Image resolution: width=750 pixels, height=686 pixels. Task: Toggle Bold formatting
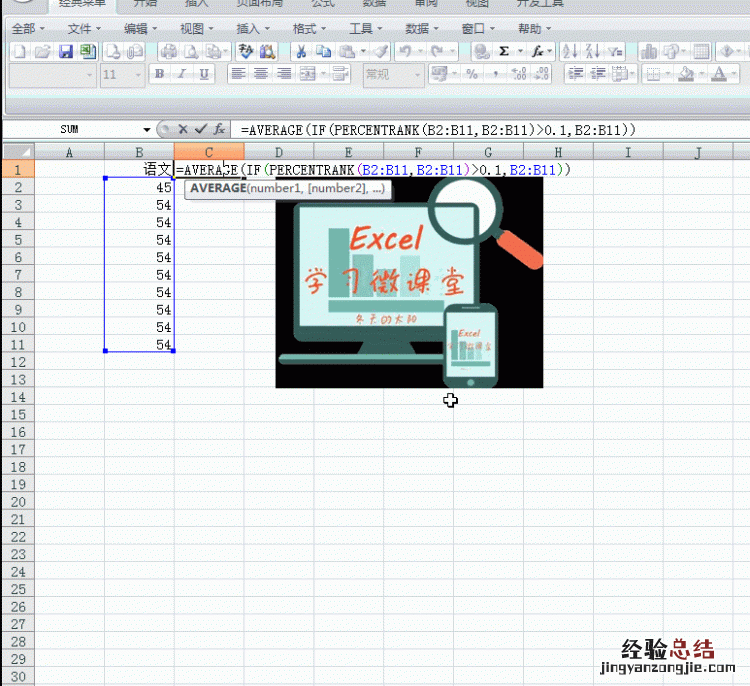click(x=159, y=74)
